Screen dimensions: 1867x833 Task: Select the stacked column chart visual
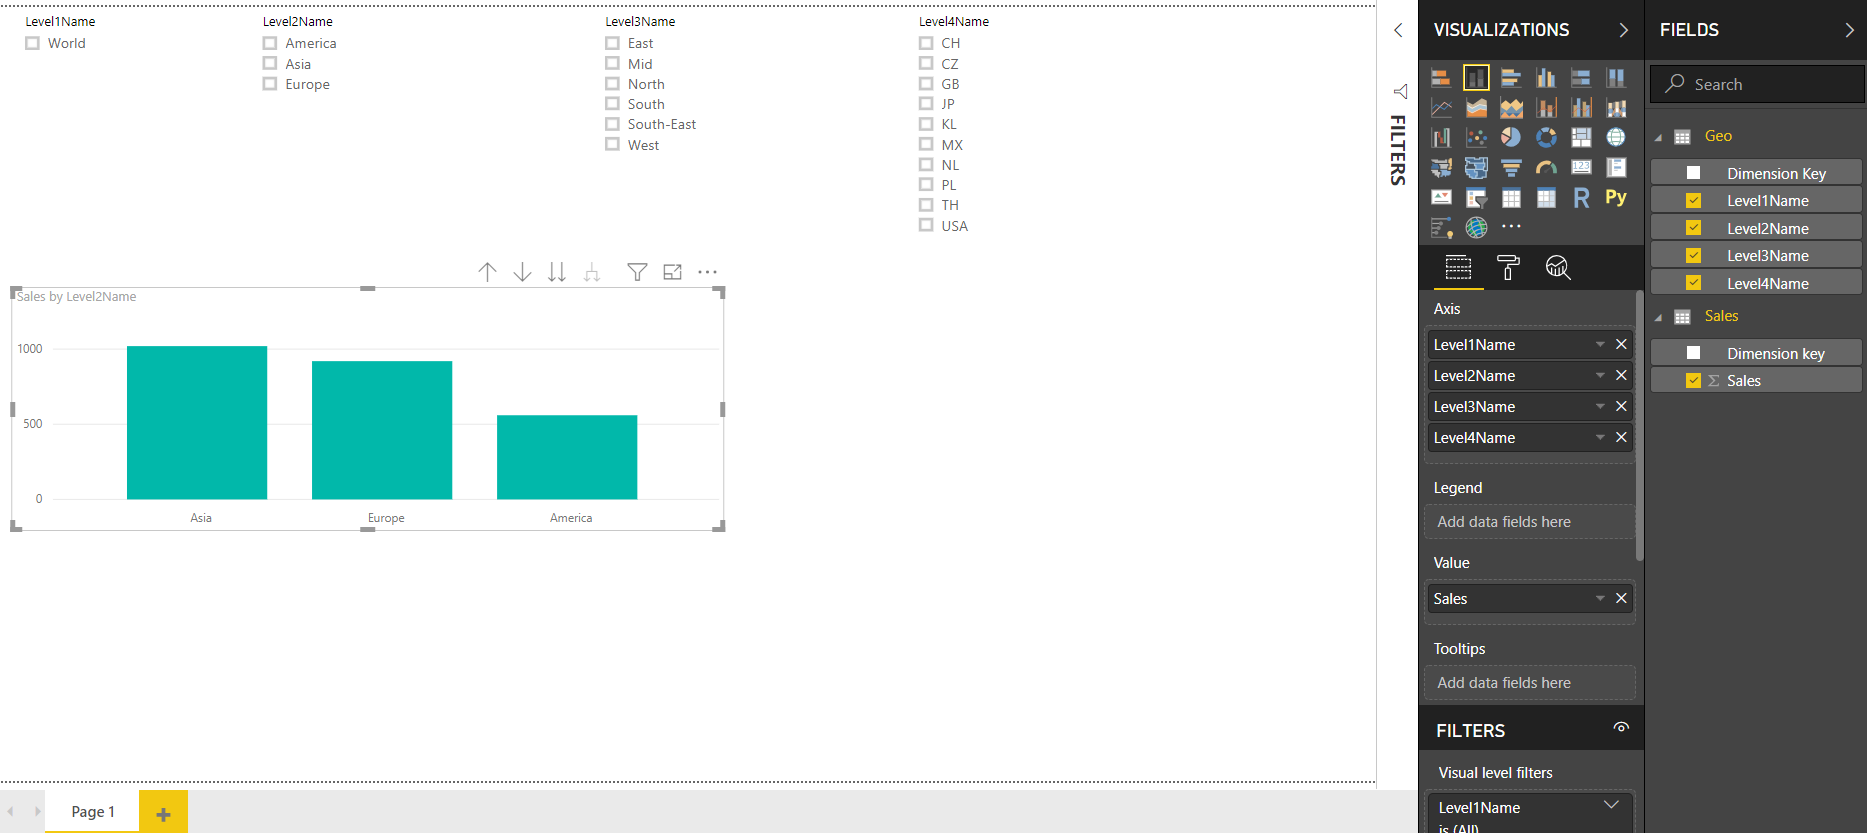tap(1476, 78)
